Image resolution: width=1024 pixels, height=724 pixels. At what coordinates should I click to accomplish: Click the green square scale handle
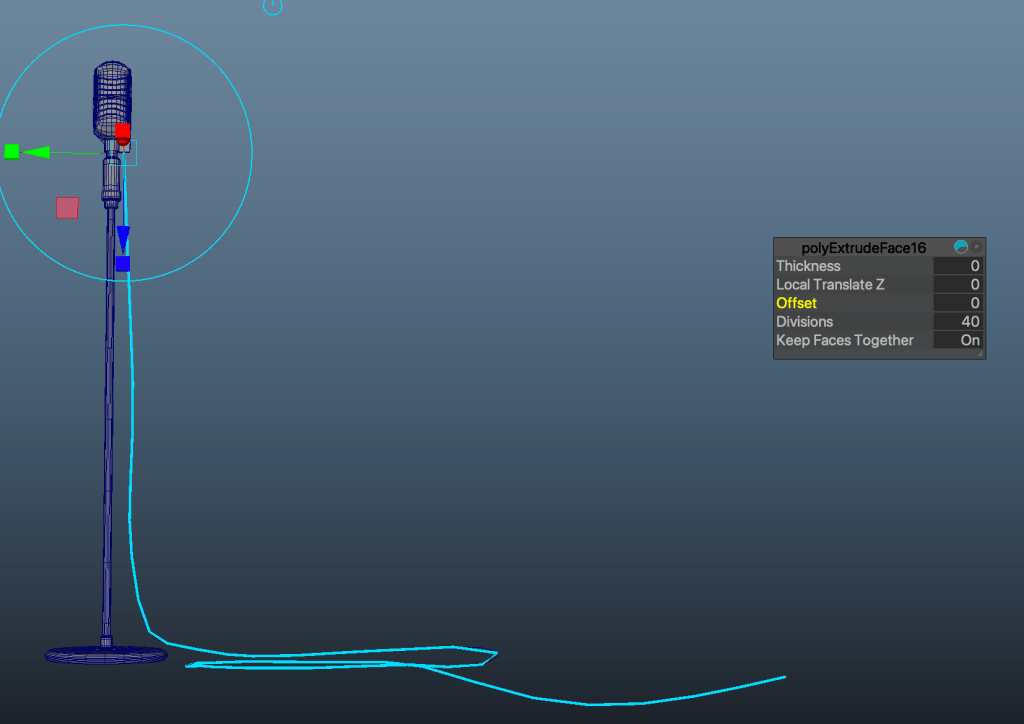(x=12, y=151)
